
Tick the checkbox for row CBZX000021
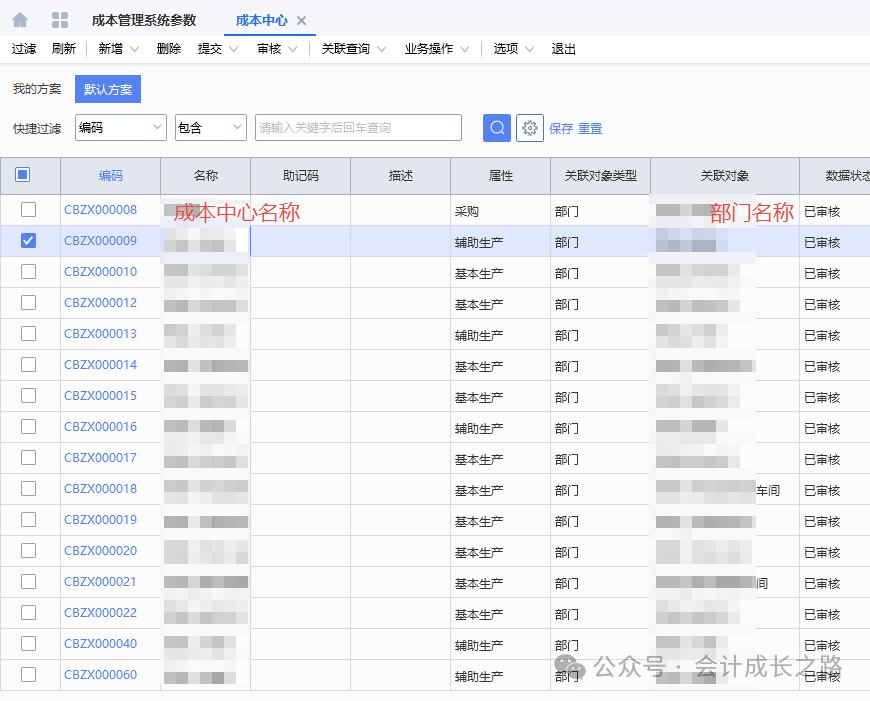[x=28, y=582]
